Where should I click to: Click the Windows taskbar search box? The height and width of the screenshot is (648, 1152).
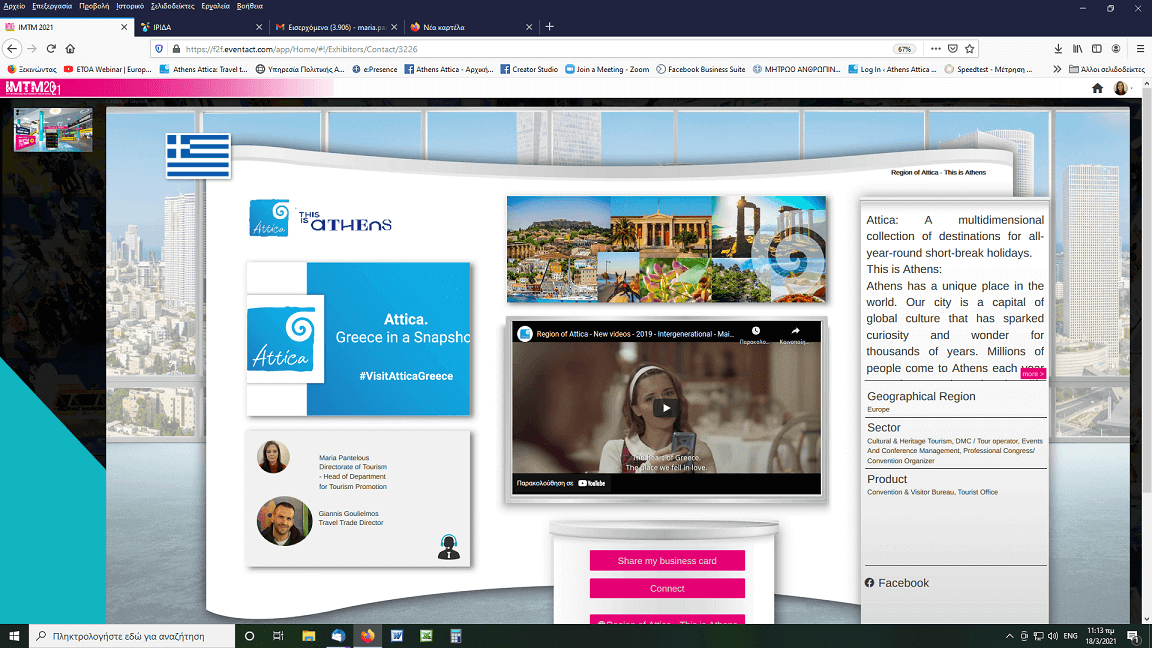132,636
